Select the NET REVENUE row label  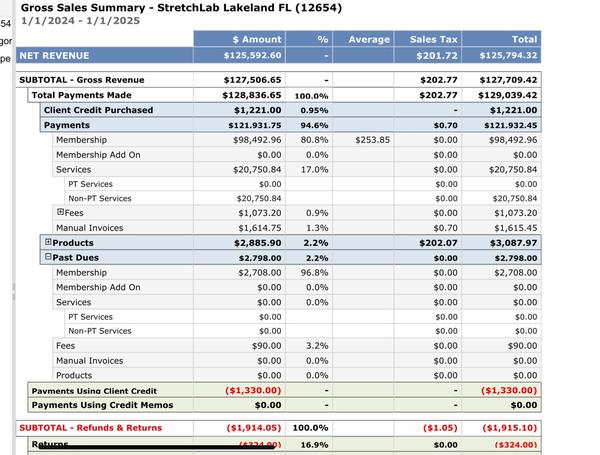tap(54, 56)
